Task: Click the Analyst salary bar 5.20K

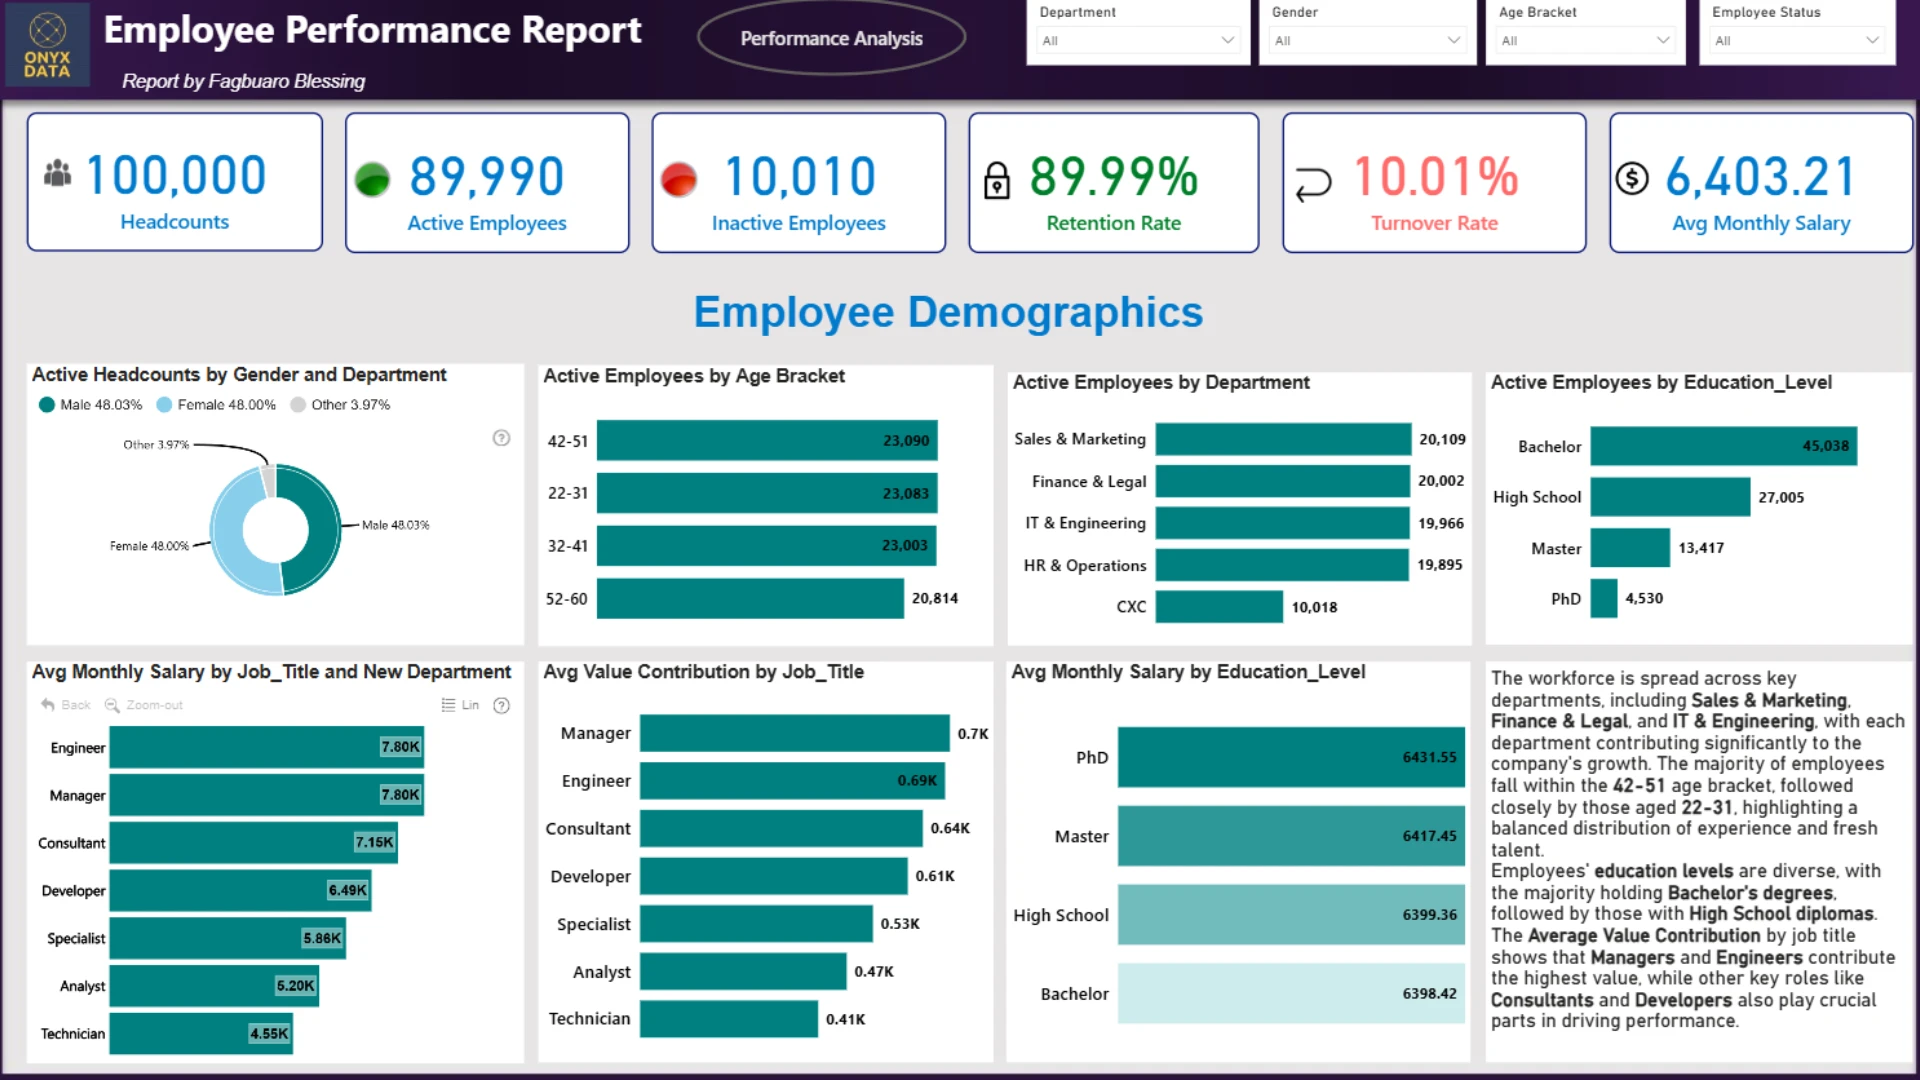Action: coord(214,986)
